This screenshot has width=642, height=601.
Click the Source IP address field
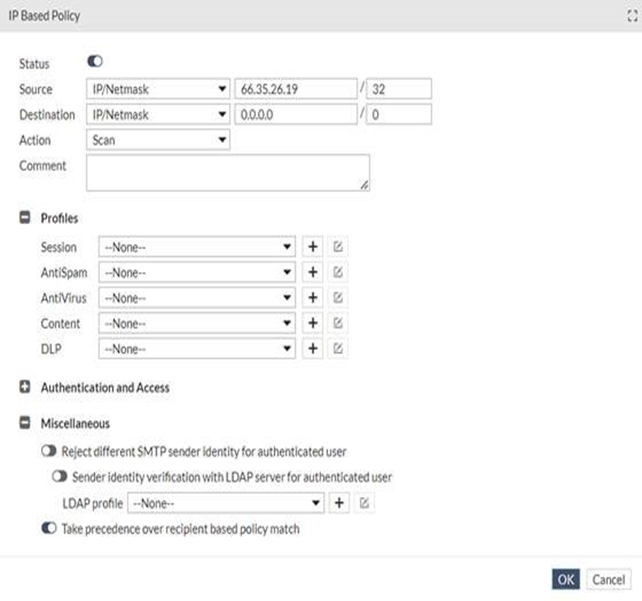tap(294, 89)
